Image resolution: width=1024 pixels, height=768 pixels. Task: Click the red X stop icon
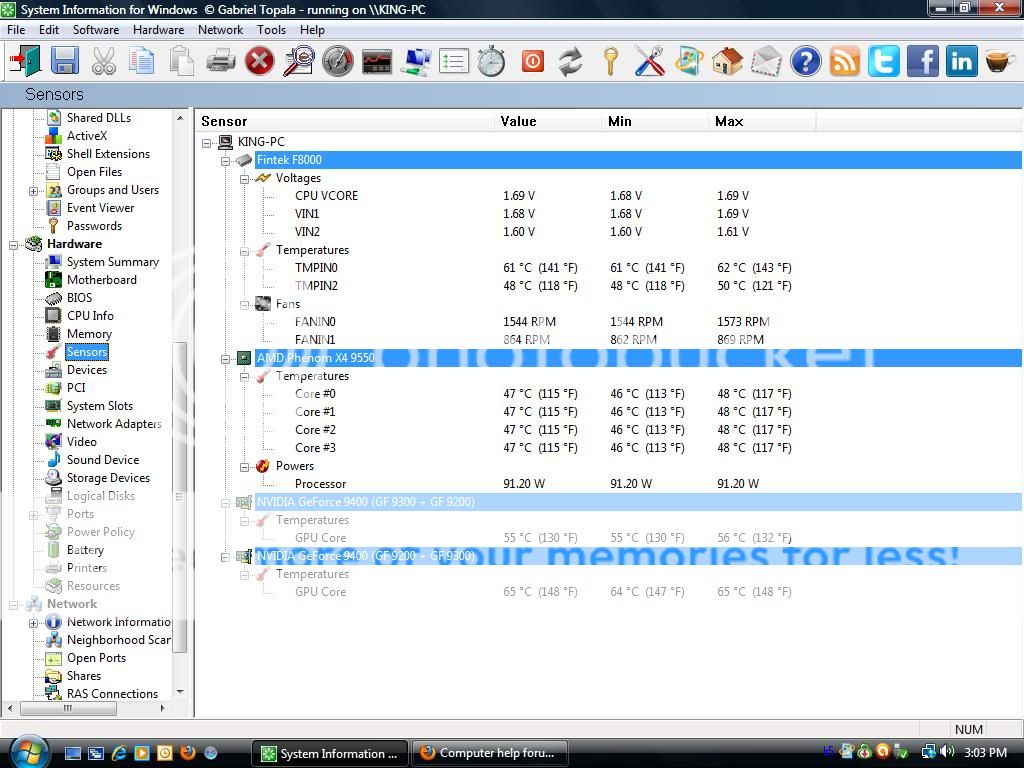point(259,61)
